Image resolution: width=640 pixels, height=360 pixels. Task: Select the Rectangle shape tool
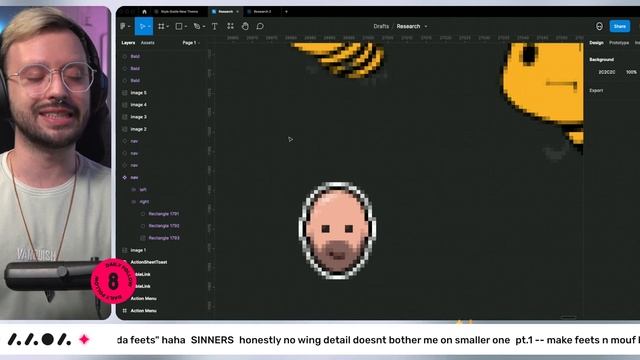(x=179, y=26)
